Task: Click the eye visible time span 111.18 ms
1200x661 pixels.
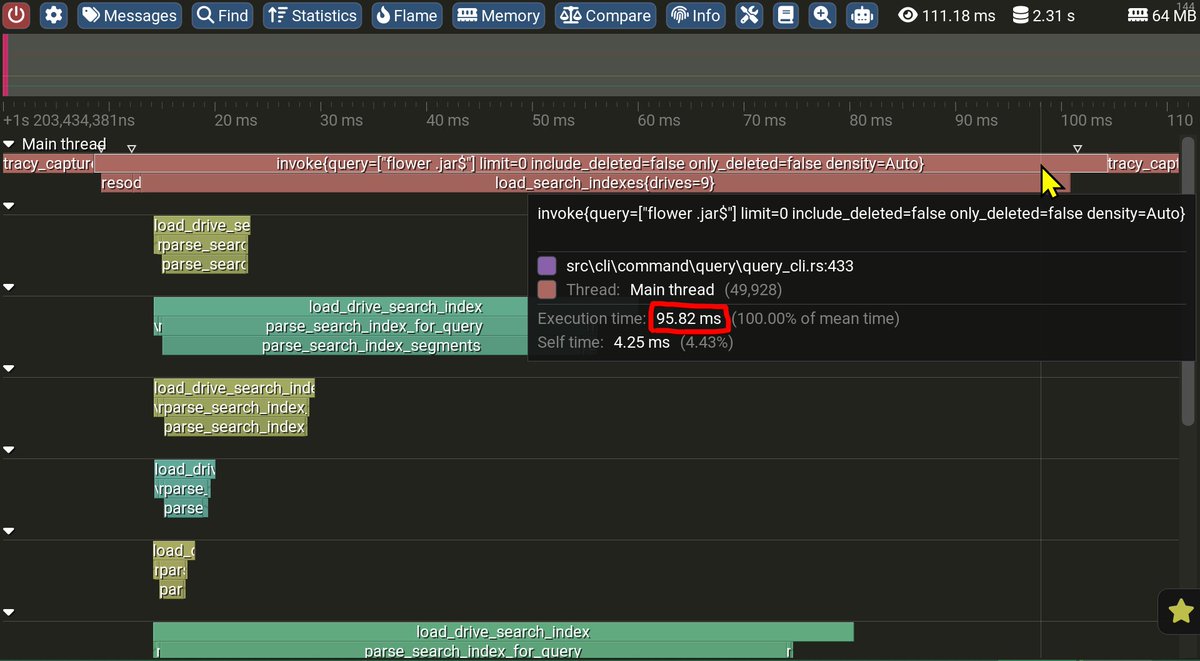Action: (949, 15)
